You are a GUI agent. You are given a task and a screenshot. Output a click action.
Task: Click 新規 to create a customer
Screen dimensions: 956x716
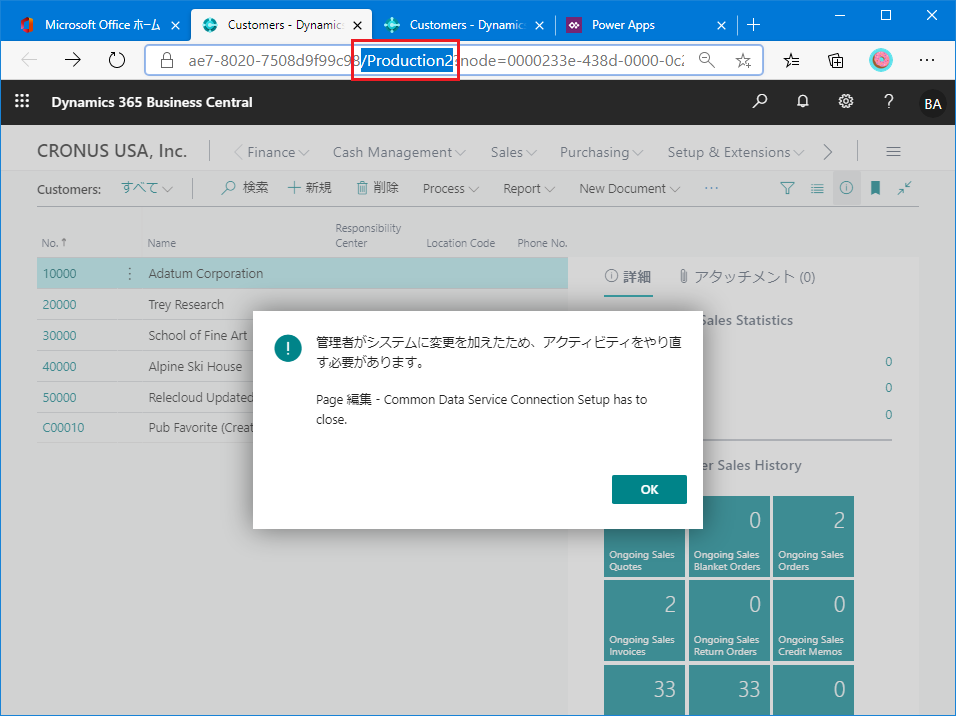pyautogui.click(x=310, y=188)
